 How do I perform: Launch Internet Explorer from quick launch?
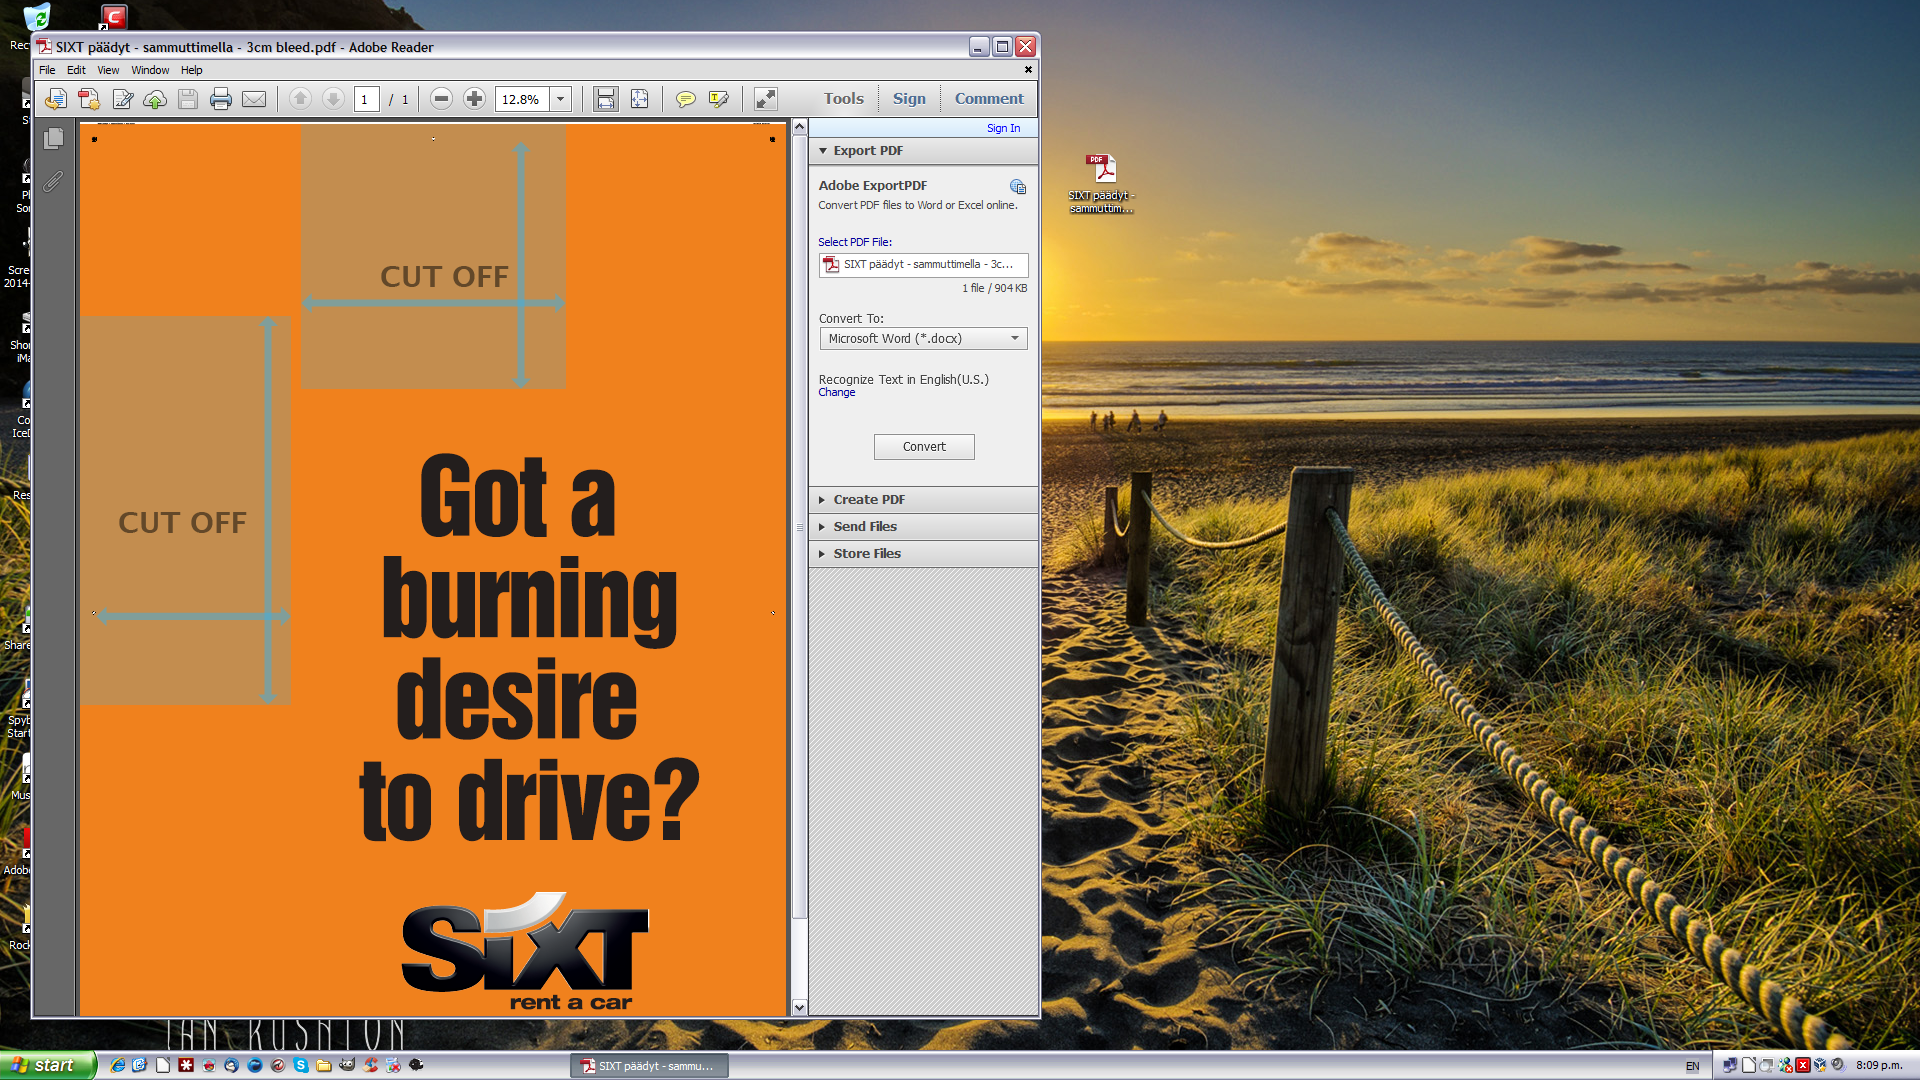tap(117, 1066)
